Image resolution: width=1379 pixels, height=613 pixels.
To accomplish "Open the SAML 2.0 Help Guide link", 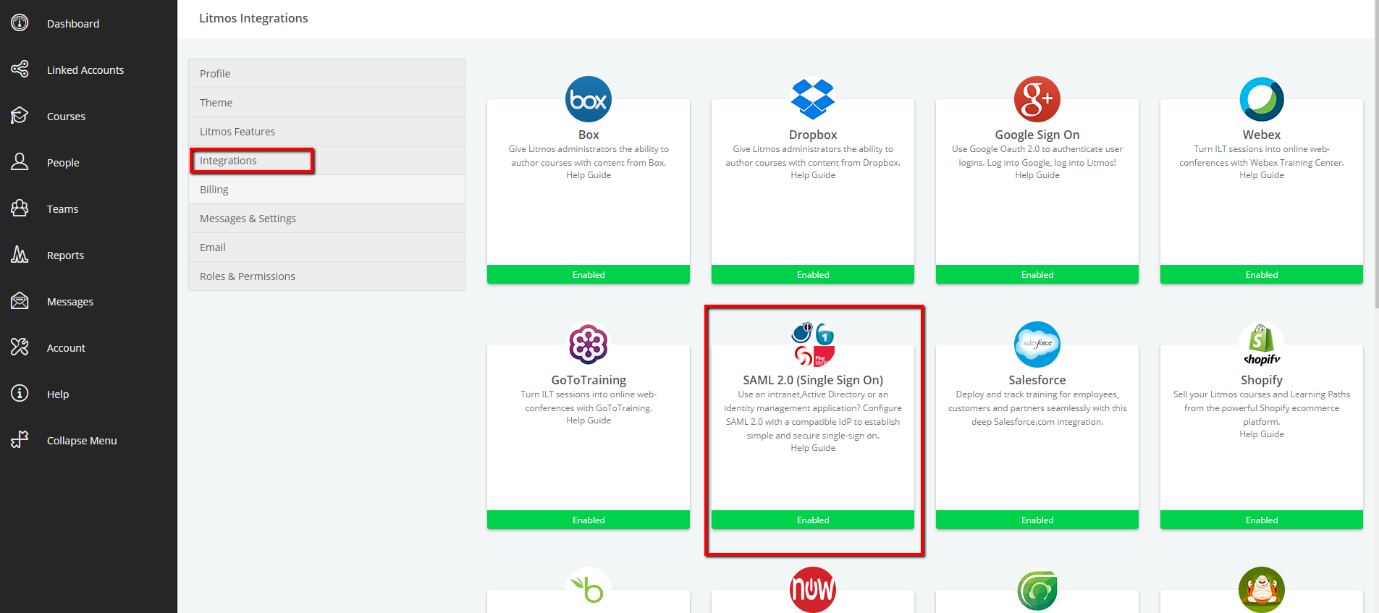I will coord(813,448).
